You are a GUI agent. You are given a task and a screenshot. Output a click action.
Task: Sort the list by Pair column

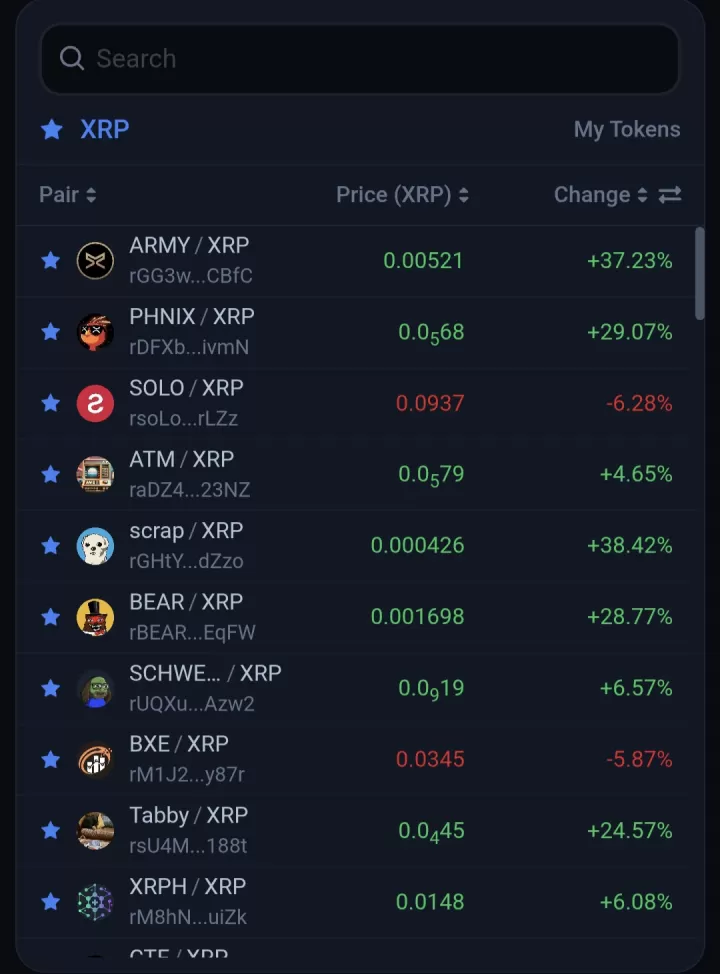(x=67, y=195)
